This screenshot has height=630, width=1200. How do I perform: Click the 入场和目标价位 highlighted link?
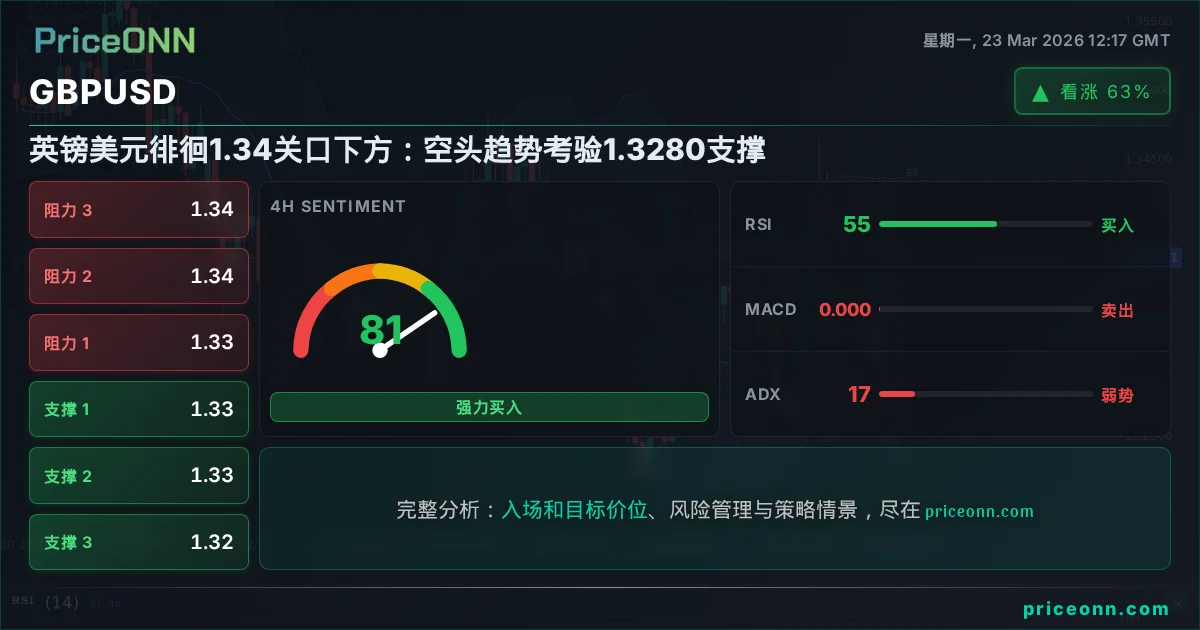click(574, 510)
